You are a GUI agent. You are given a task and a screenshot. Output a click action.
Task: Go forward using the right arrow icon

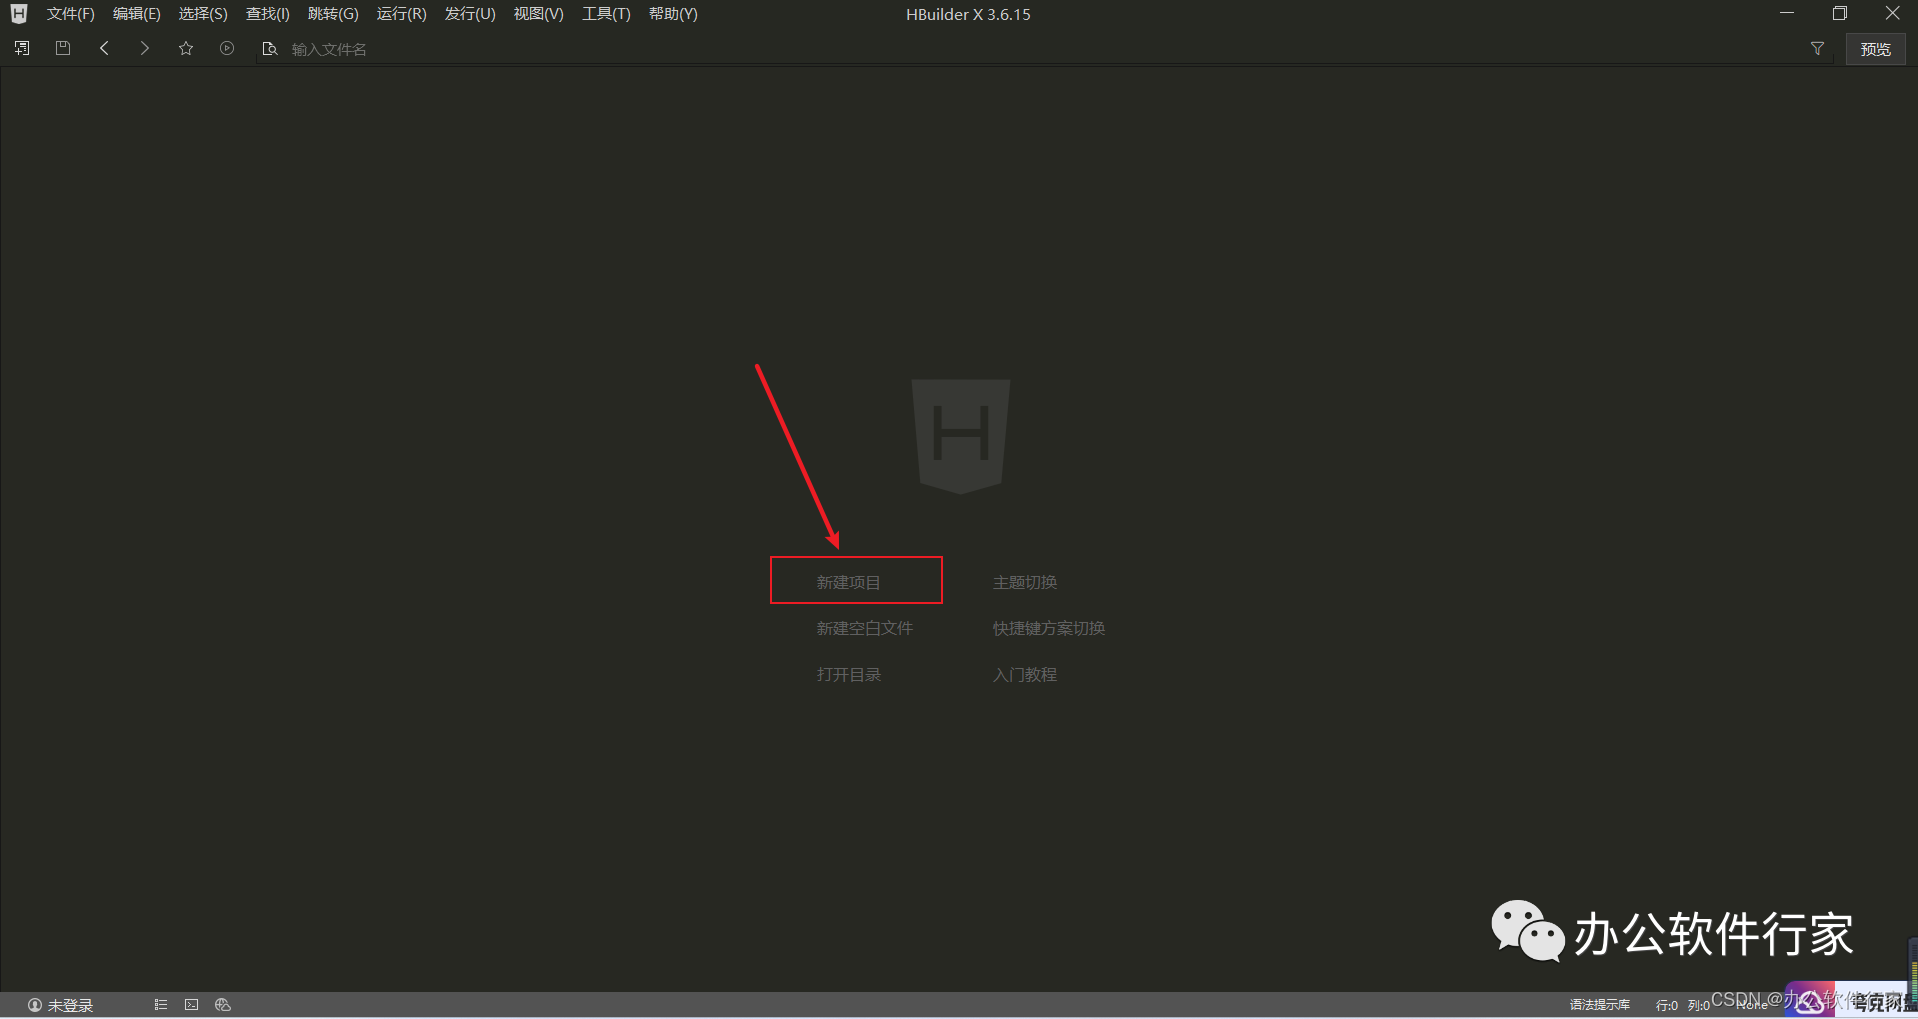(x=145, y=48)
